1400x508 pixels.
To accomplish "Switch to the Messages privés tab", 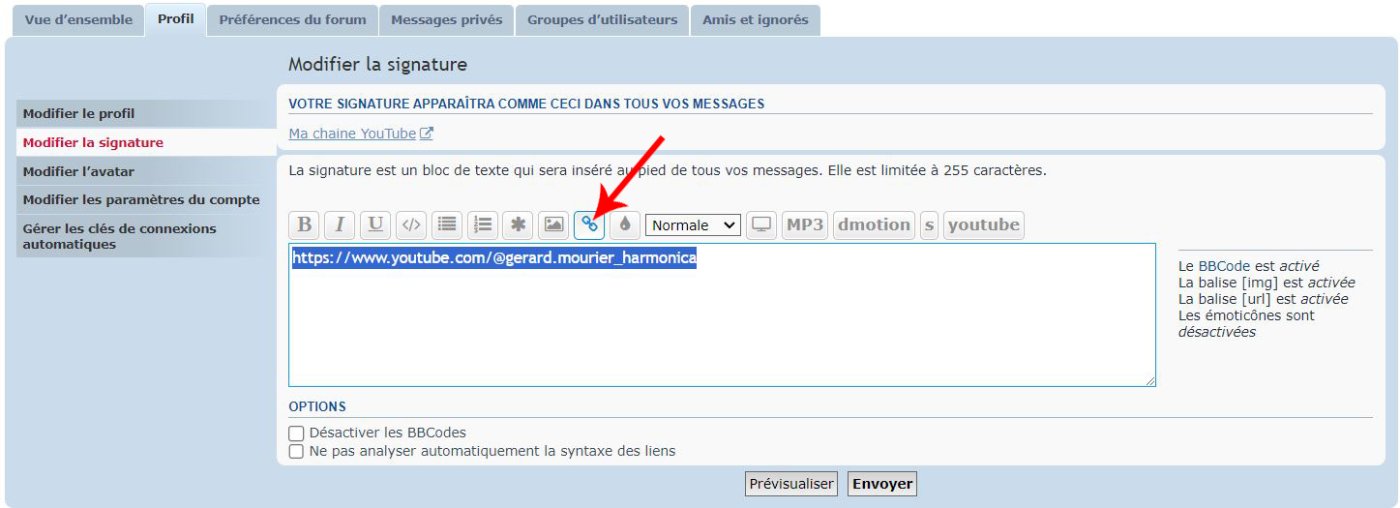I will coord(447,20).
